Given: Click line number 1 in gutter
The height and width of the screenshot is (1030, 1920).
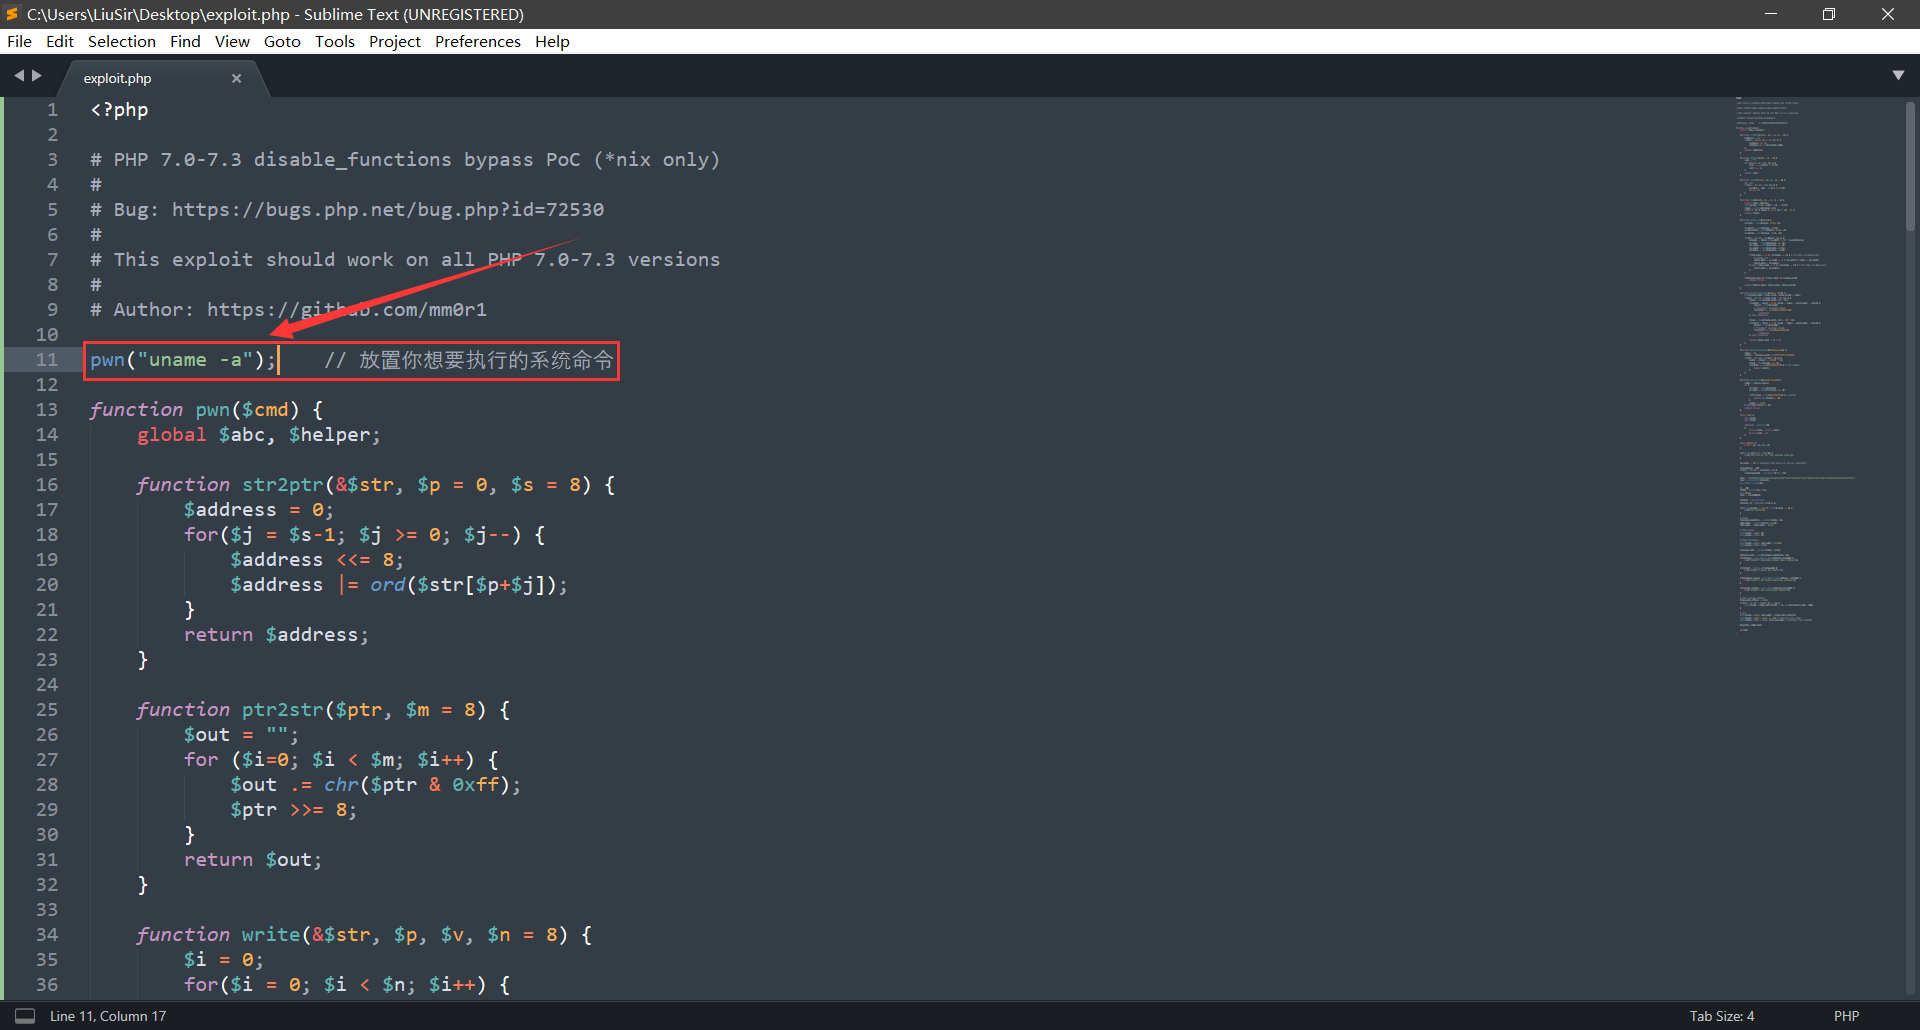Looking at the screenshot, I should point(53,110).
